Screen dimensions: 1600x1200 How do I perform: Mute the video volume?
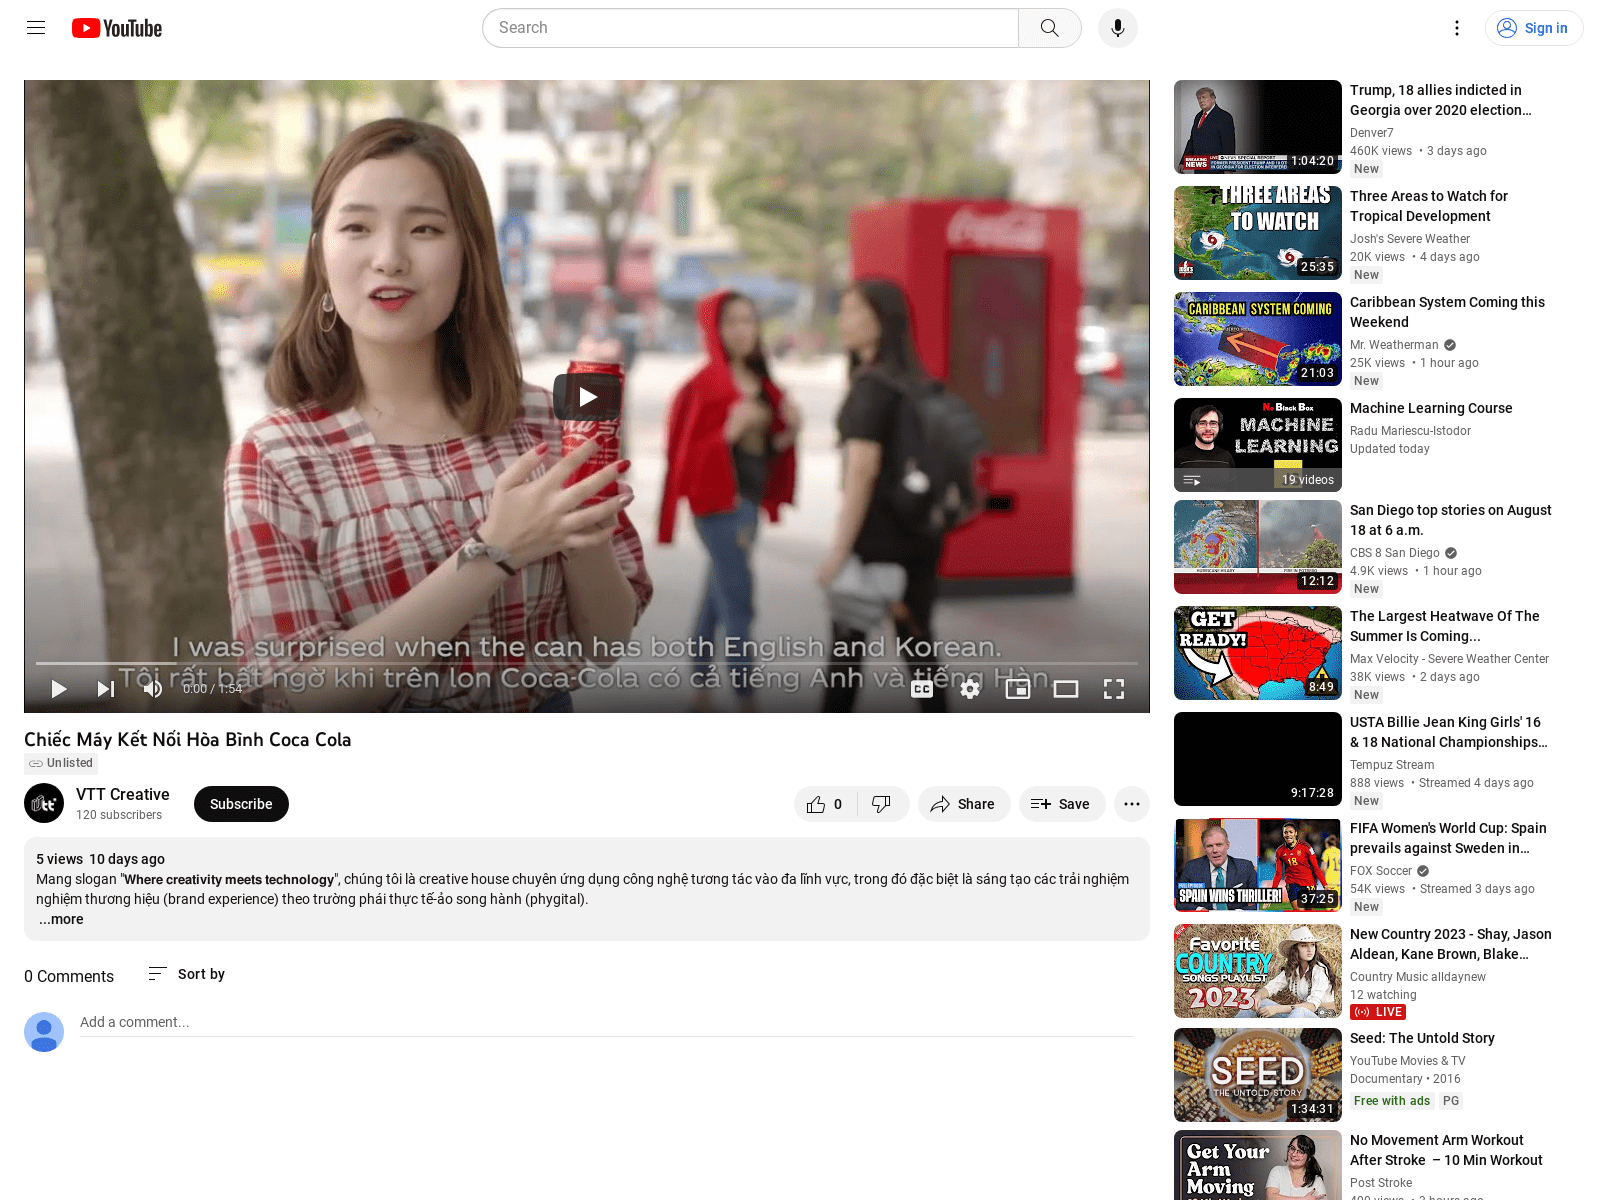tap(153, 688)
